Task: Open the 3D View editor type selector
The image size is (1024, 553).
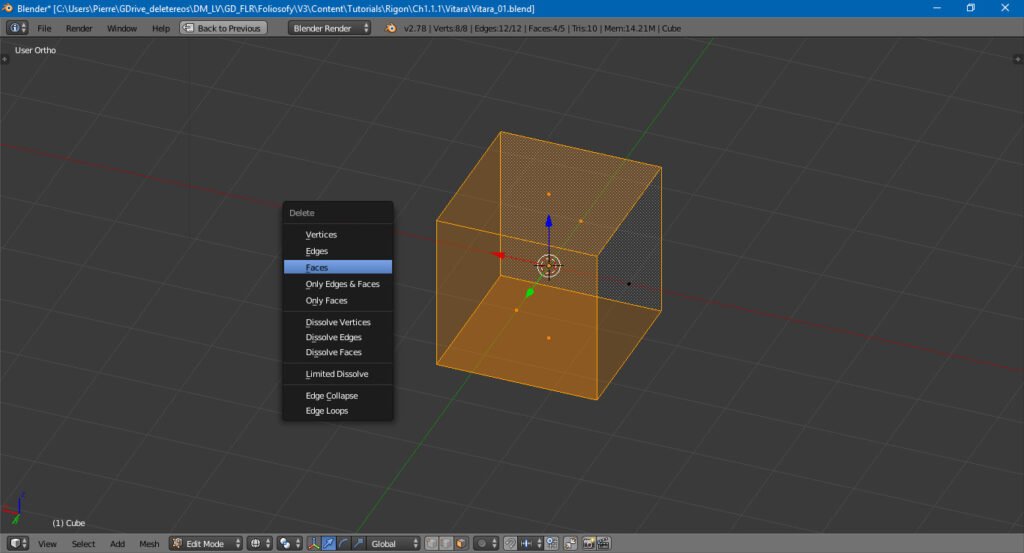Action: [18, 543]
